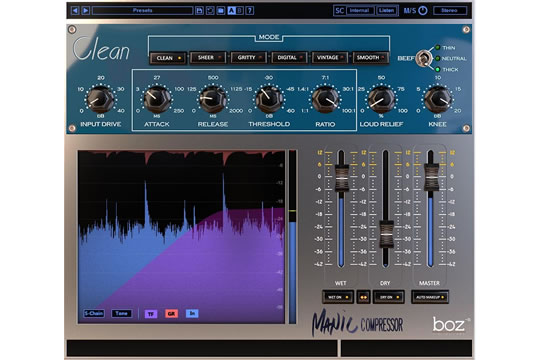Click the INPUT DRIVE knob
This screenshot has width=540, height=360.
[x=100, y=99]
